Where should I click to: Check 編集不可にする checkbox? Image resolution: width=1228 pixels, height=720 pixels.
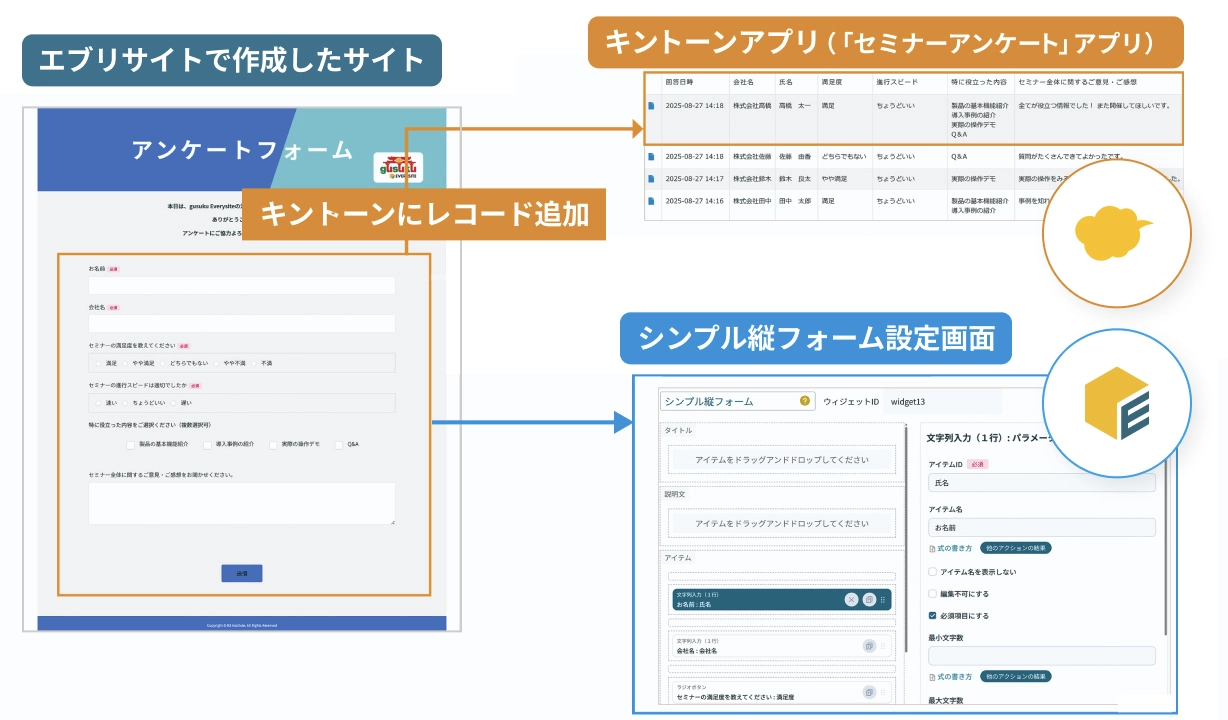coord(933,594)
